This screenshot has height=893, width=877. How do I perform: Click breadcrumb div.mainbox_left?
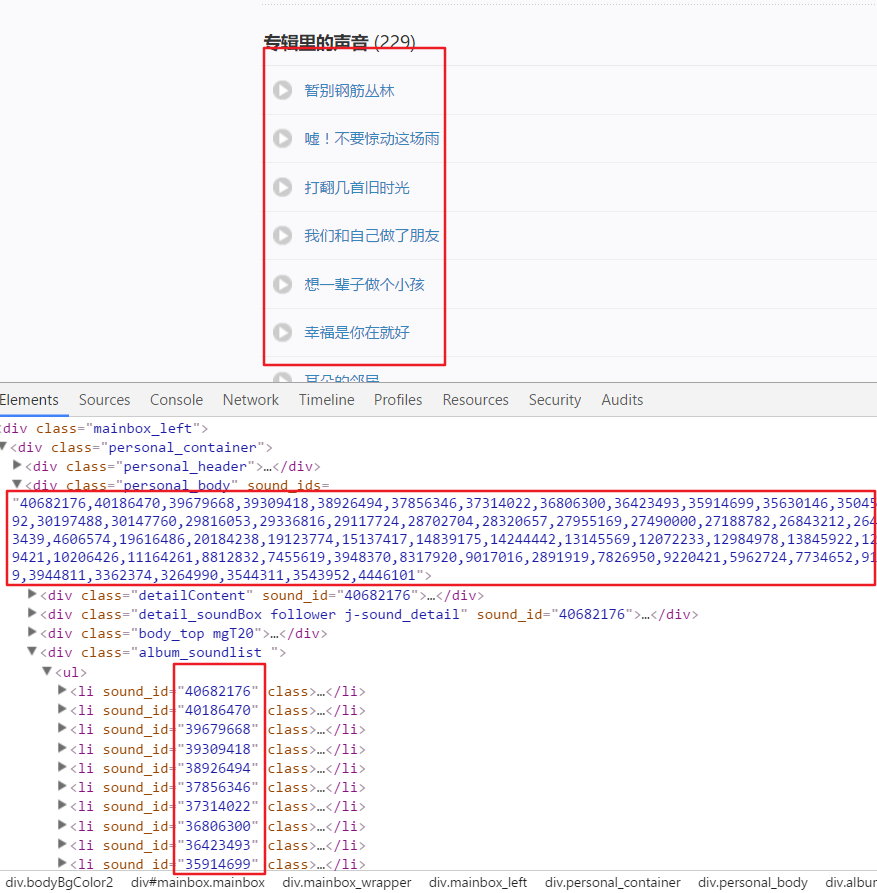[478, 882]
